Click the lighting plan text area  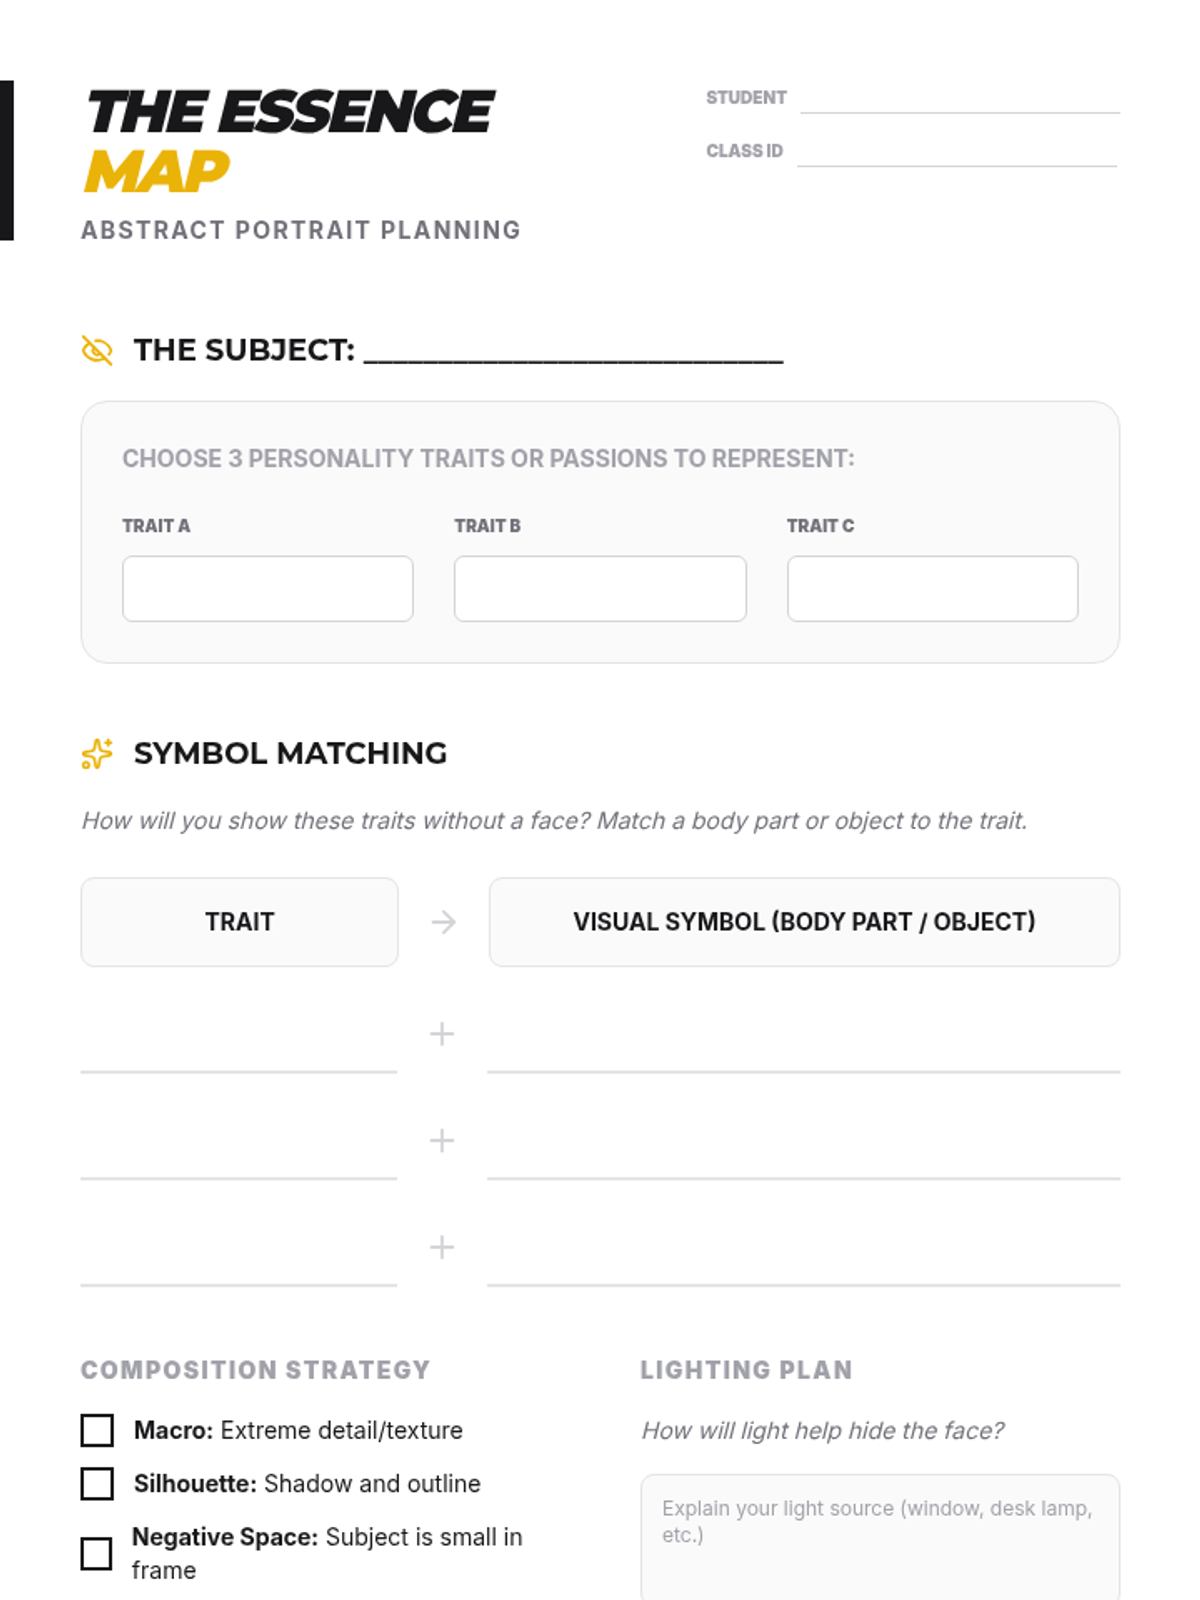(x=880, y=1540)
